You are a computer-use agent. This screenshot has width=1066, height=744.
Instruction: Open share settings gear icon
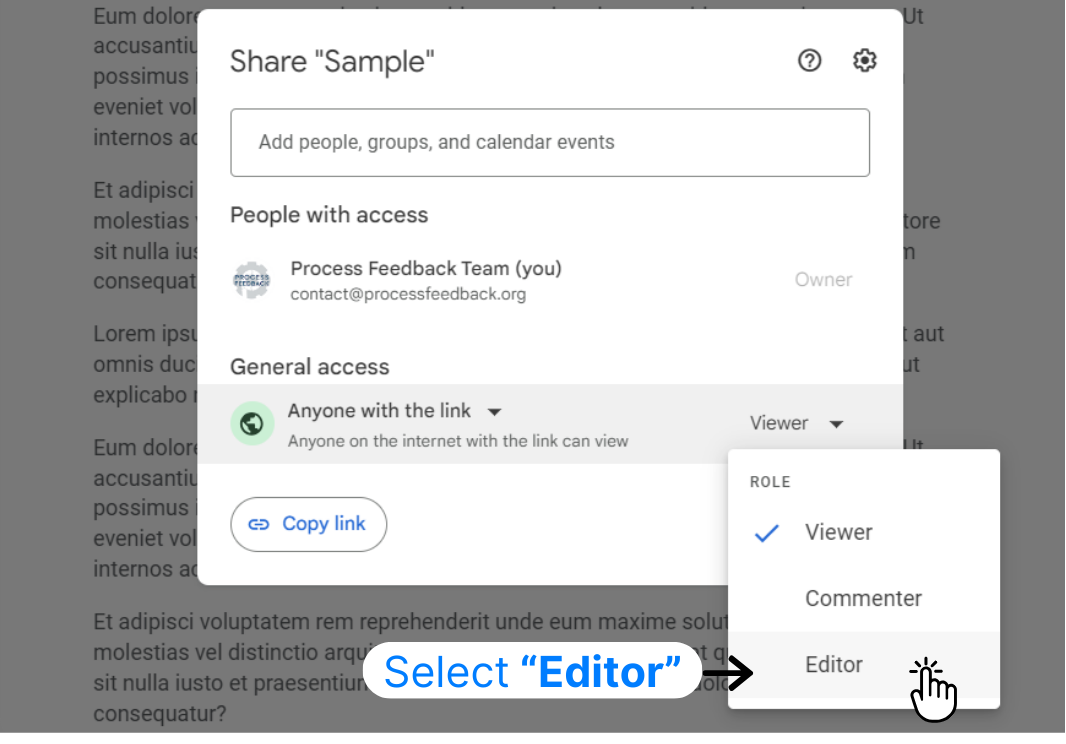864,61
